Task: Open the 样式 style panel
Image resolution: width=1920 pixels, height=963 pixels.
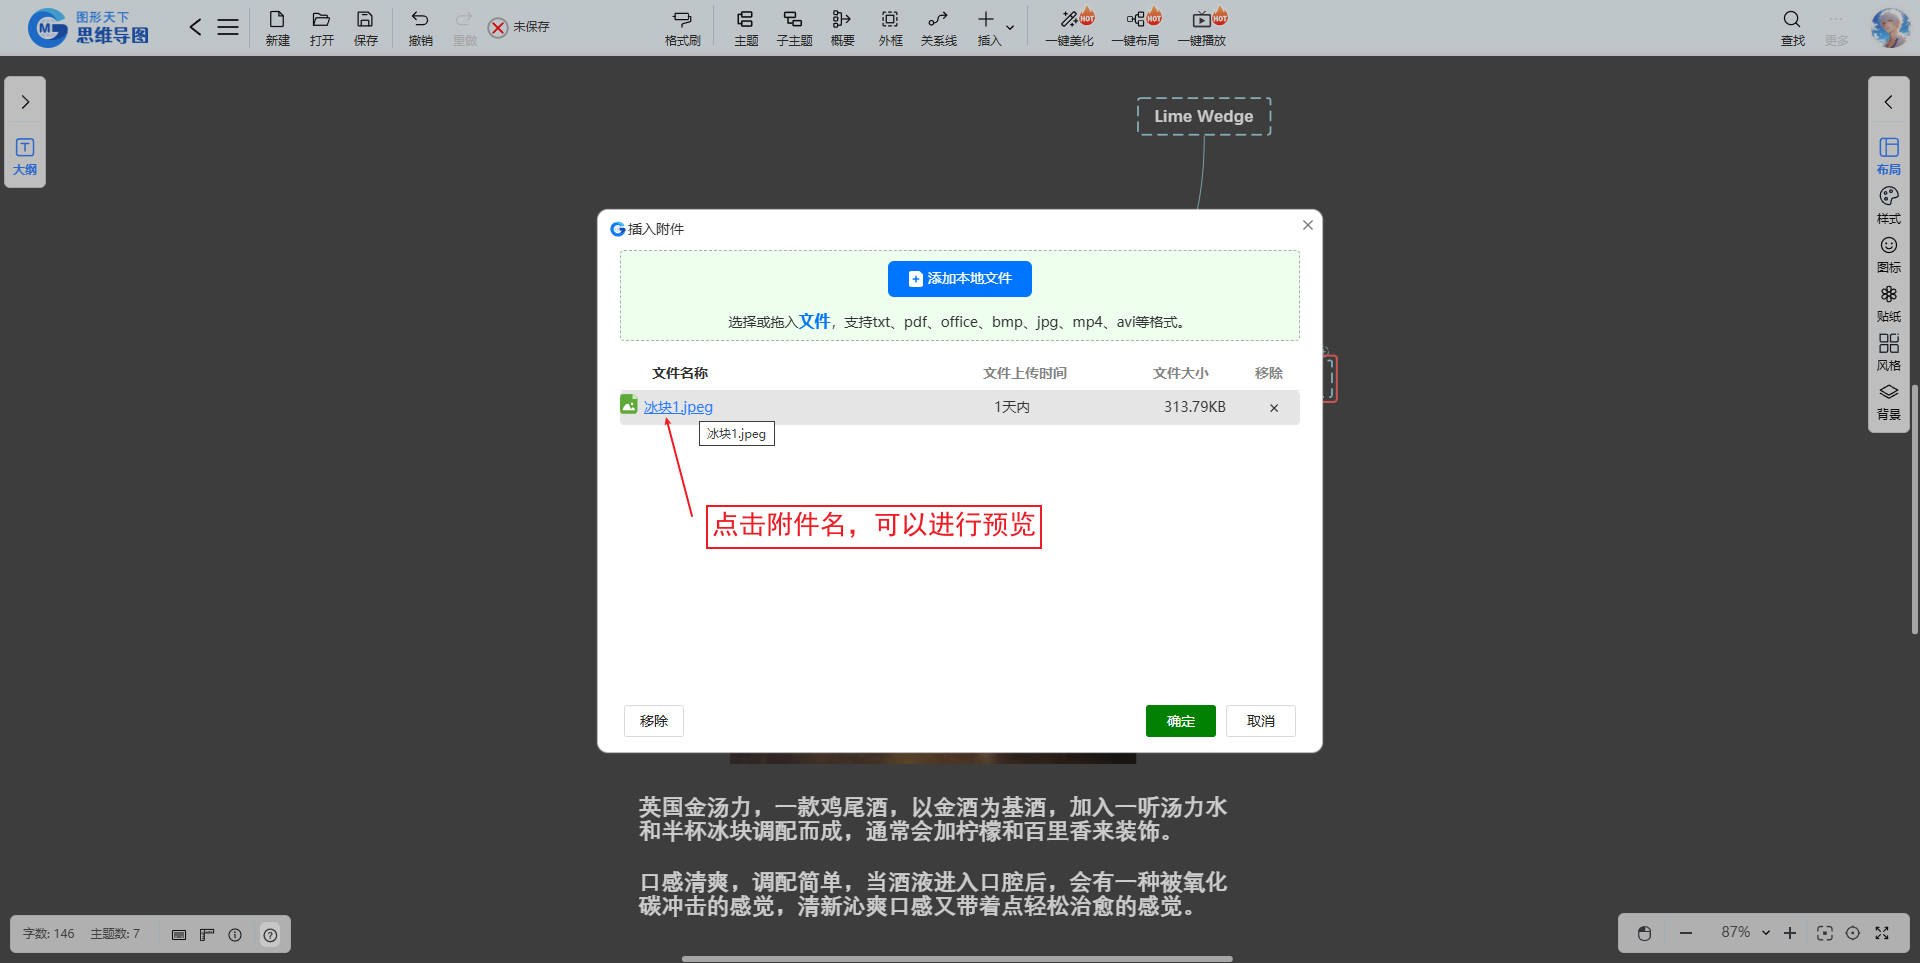Action: [x=1888, y=205]
